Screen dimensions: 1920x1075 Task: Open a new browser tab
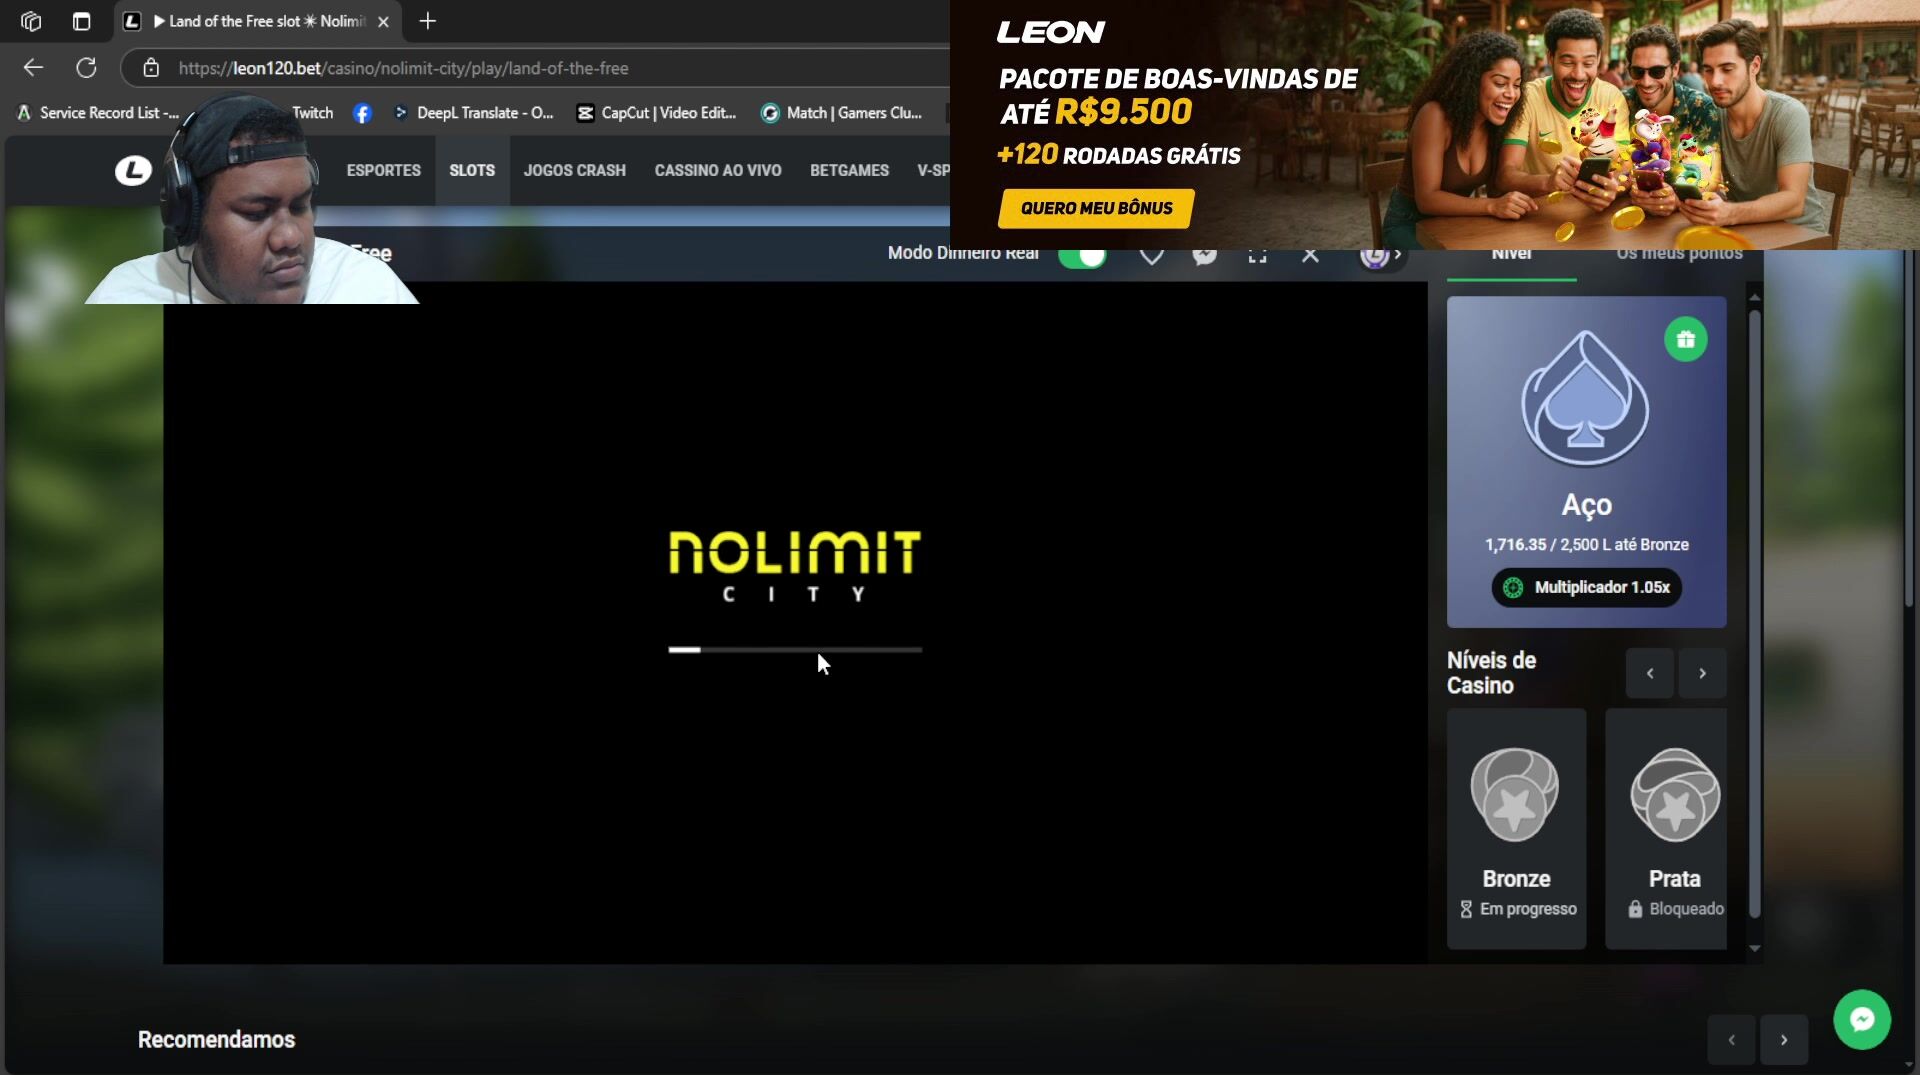coord(427,21)
